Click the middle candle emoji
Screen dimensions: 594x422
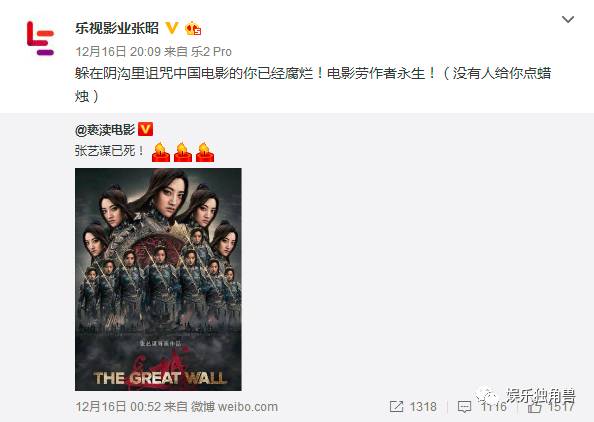pos(183,152)
